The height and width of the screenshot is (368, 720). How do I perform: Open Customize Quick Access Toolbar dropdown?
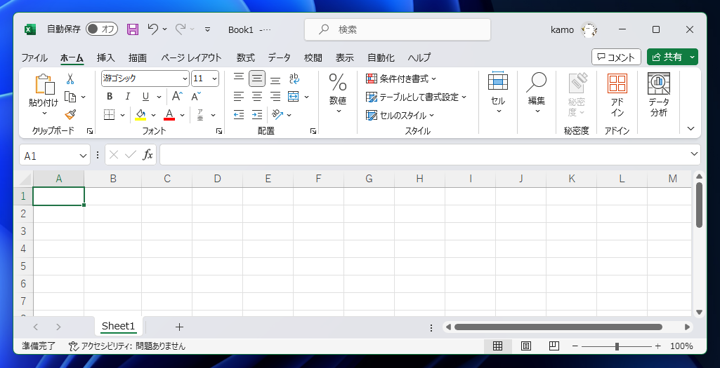[x=208, y=29]
